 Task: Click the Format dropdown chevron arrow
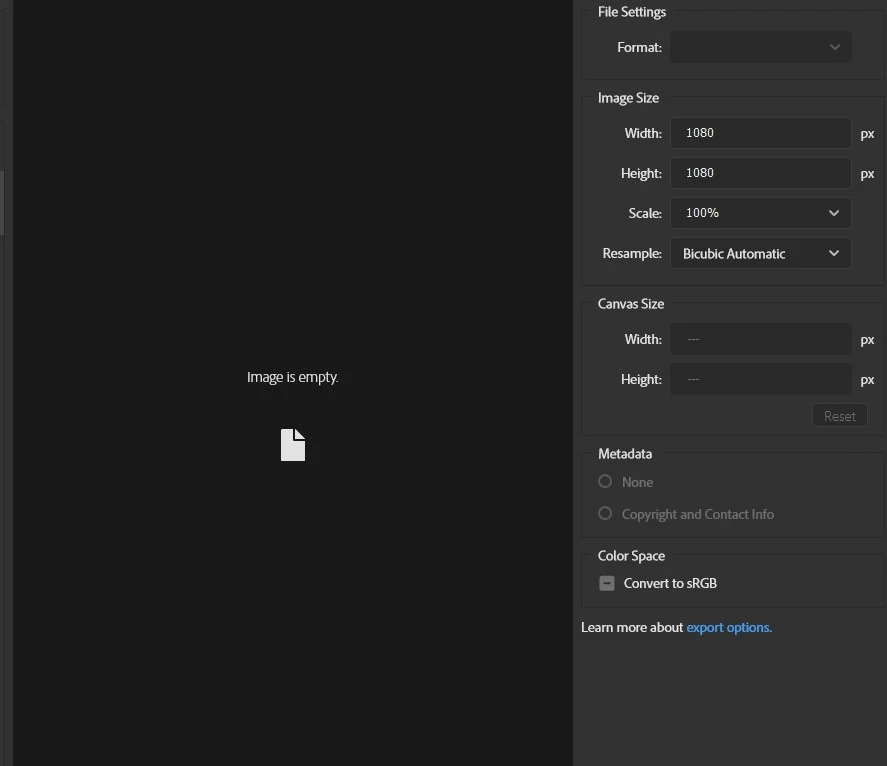coord(834,47)
